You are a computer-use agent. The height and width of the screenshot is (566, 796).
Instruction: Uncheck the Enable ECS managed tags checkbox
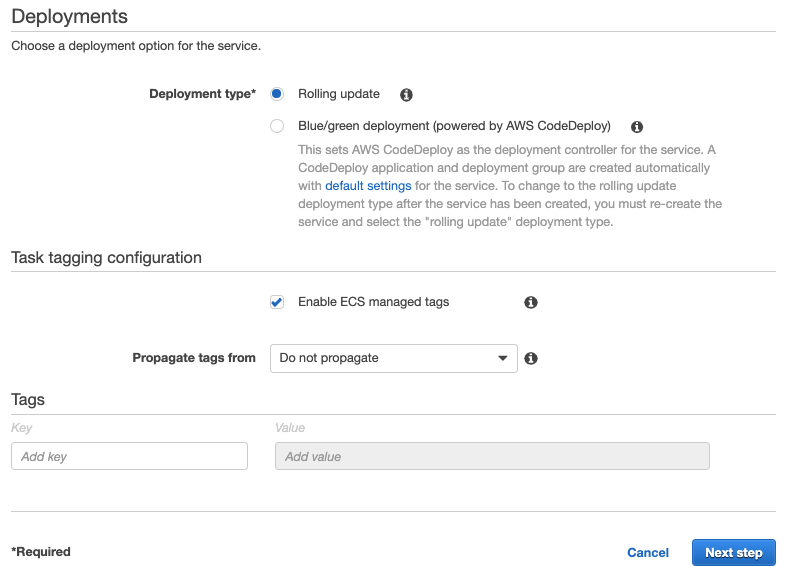click(277, 302)
